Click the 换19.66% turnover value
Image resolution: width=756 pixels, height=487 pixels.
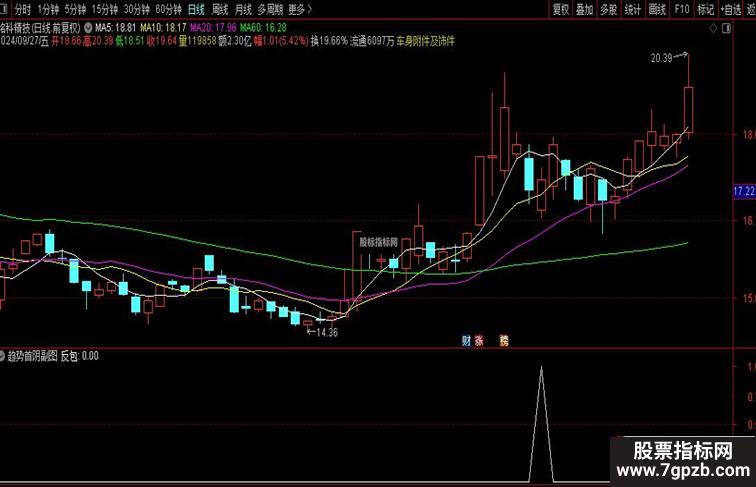[x=329, y=41]
